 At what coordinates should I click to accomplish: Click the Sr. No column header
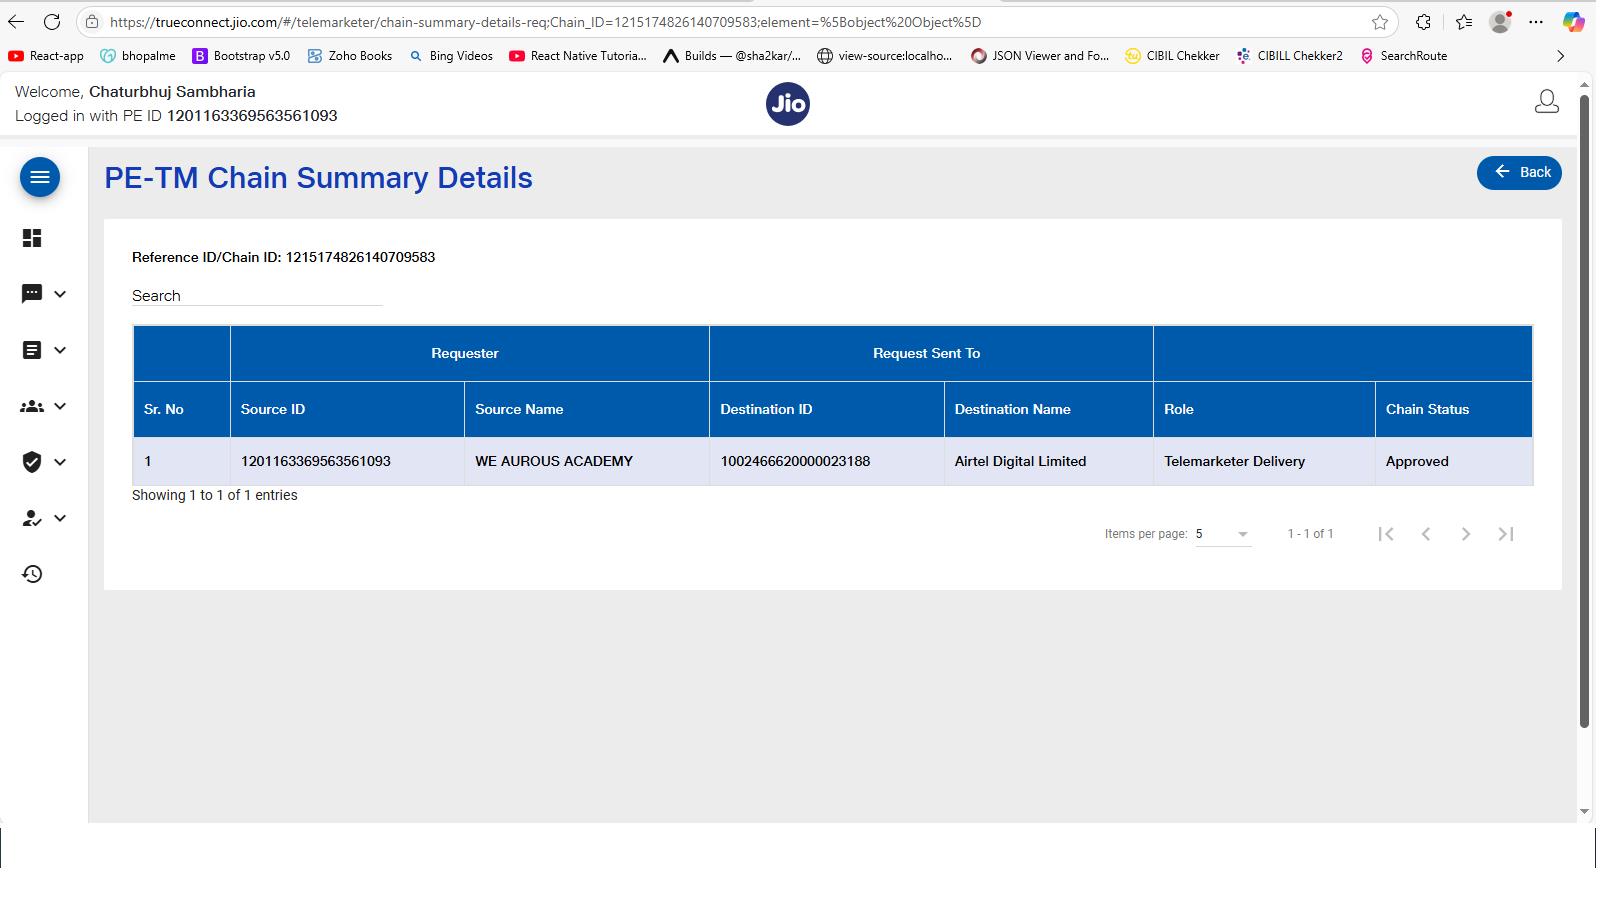coord(182,409)
